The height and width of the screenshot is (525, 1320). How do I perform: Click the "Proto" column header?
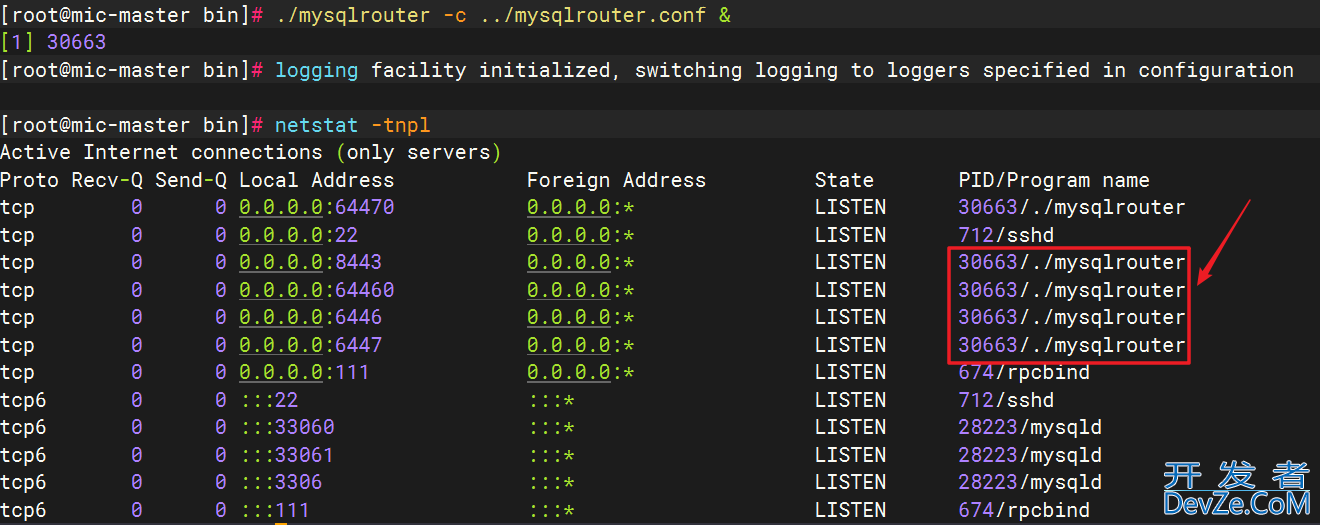pos(30,180)
